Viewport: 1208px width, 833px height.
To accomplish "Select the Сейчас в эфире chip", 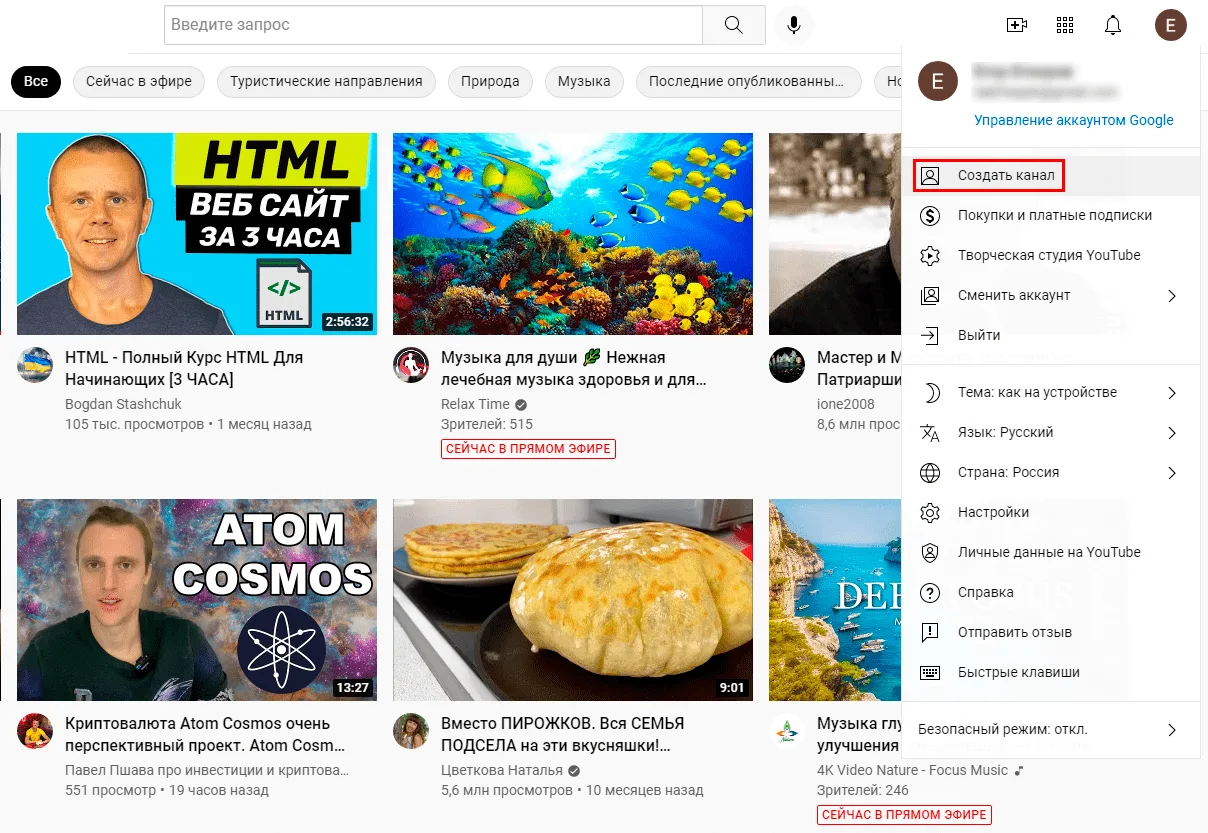I will pos(139,81).
